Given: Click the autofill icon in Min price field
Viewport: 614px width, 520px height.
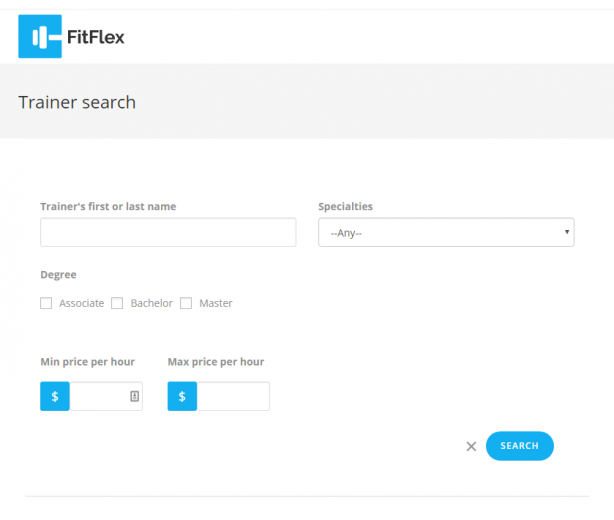Looking at the screenshot, I should (x=134, y=396).
